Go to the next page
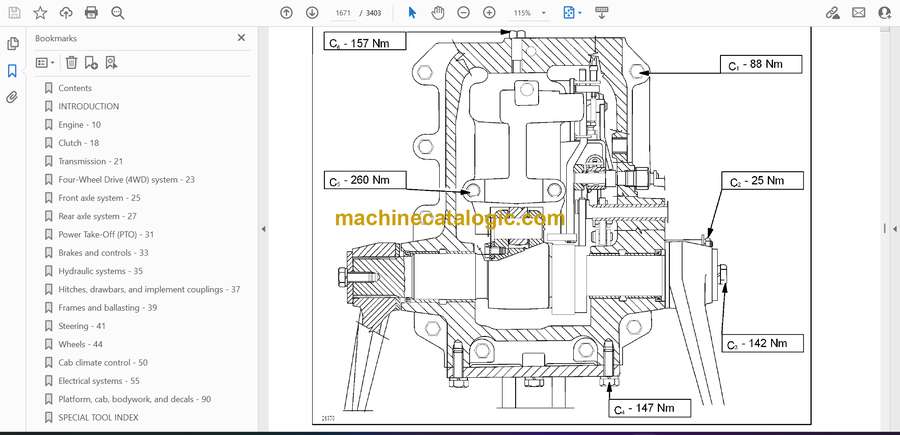Viewport: 900px width, 435px height. coord(312,13)
